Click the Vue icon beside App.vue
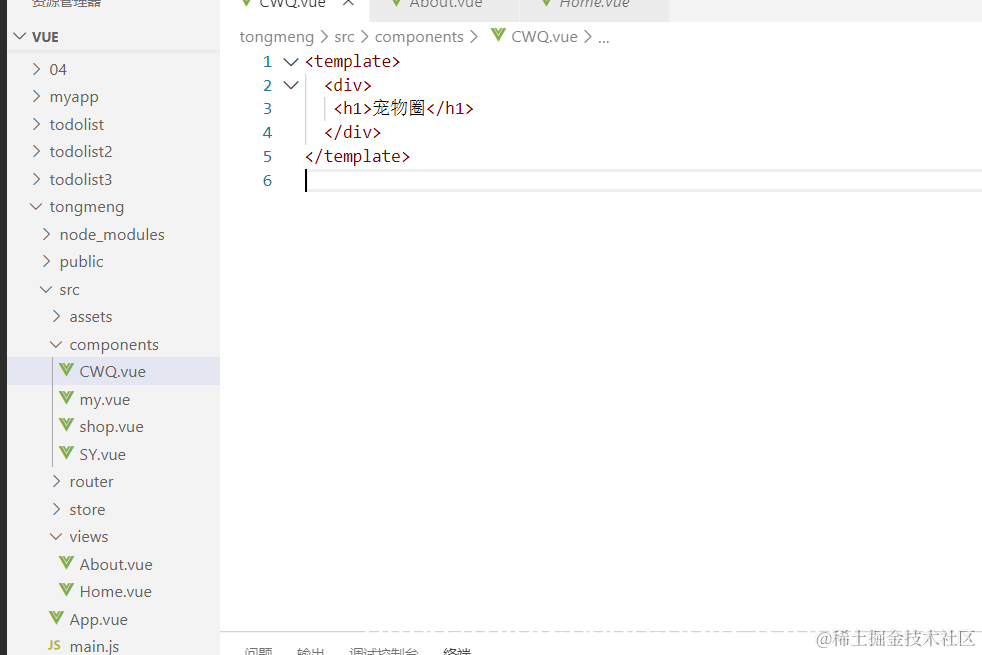Viewport: 982px width, 655px height. pyautogui.click(x=56, y=618)
